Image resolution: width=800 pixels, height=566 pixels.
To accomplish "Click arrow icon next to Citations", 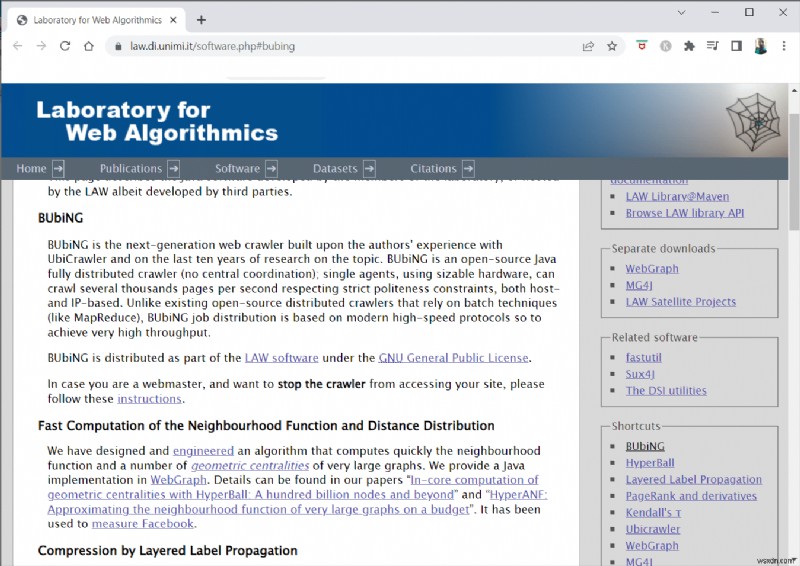I will coord(468,168).
